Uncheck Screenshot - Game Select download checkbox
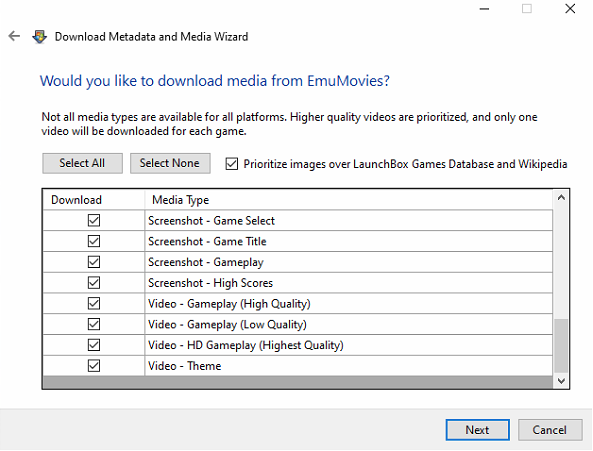 point(94,220)
